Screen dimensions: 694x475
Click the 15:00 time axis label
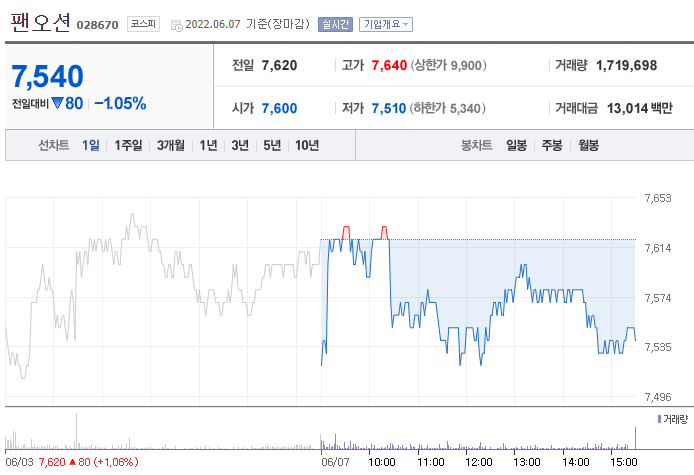tap(624, 462)
